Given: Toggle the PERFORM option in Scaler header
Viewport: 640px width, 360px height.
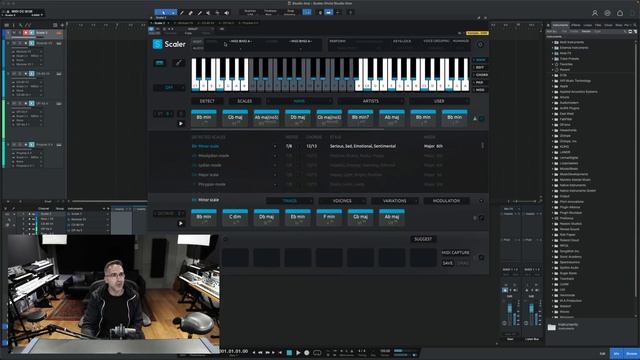Looking at the screenshot, I should pyautogui.click(x=338, y=41).
